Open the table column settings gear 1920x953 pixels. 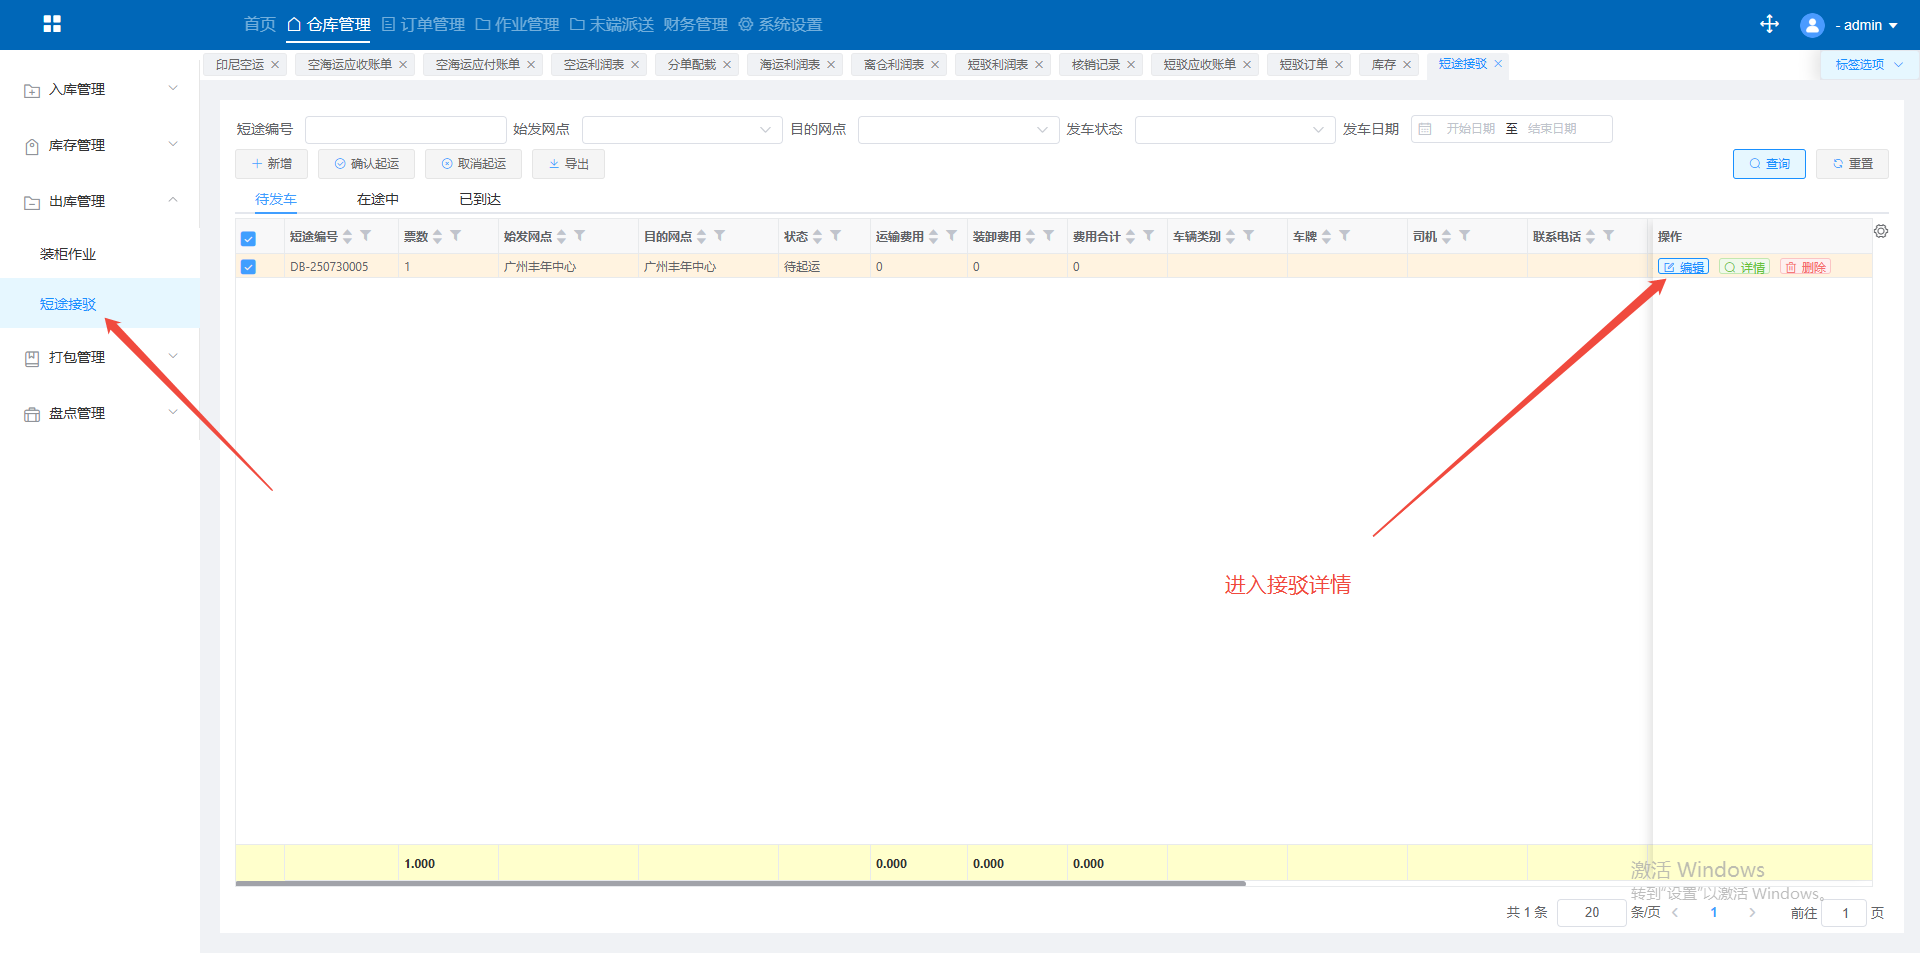point(1880,231)
